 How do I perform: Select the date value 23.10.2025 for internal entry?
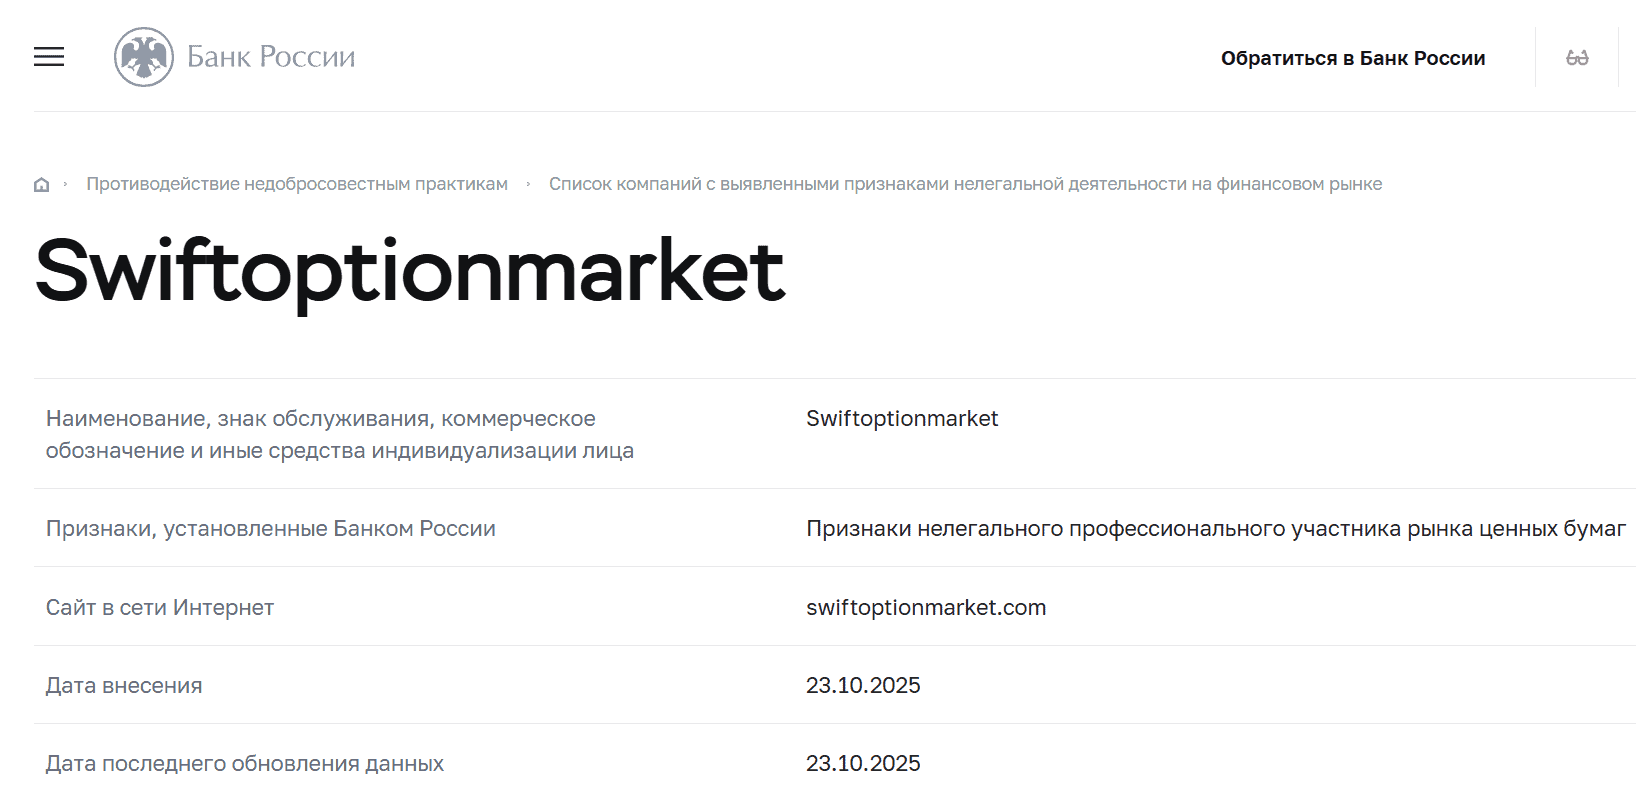coord(863,685)
